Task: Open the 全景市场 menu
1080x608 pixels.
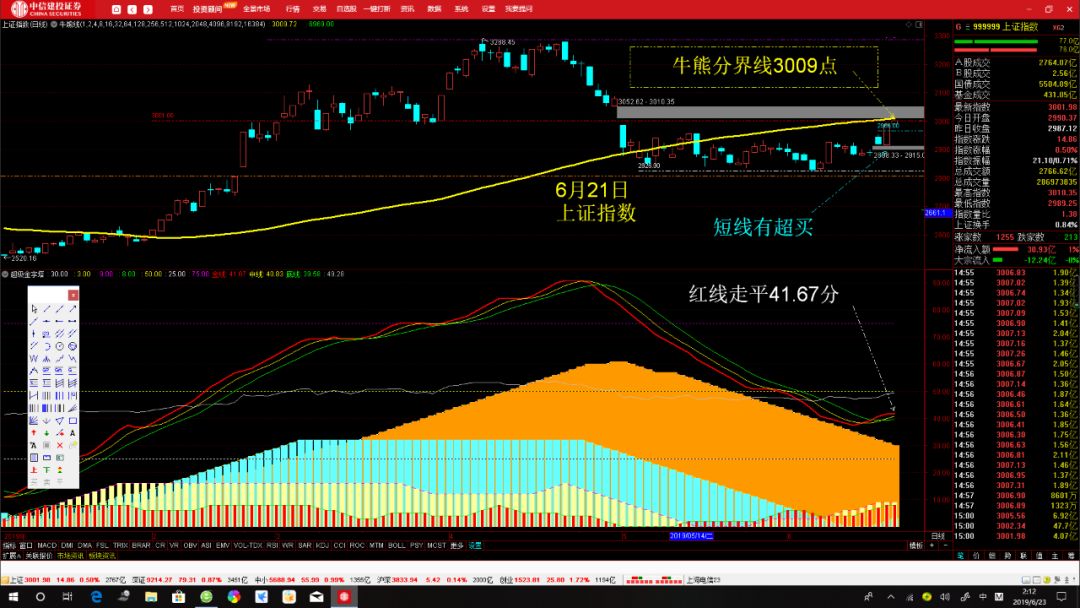Action: tap(256, 9)
